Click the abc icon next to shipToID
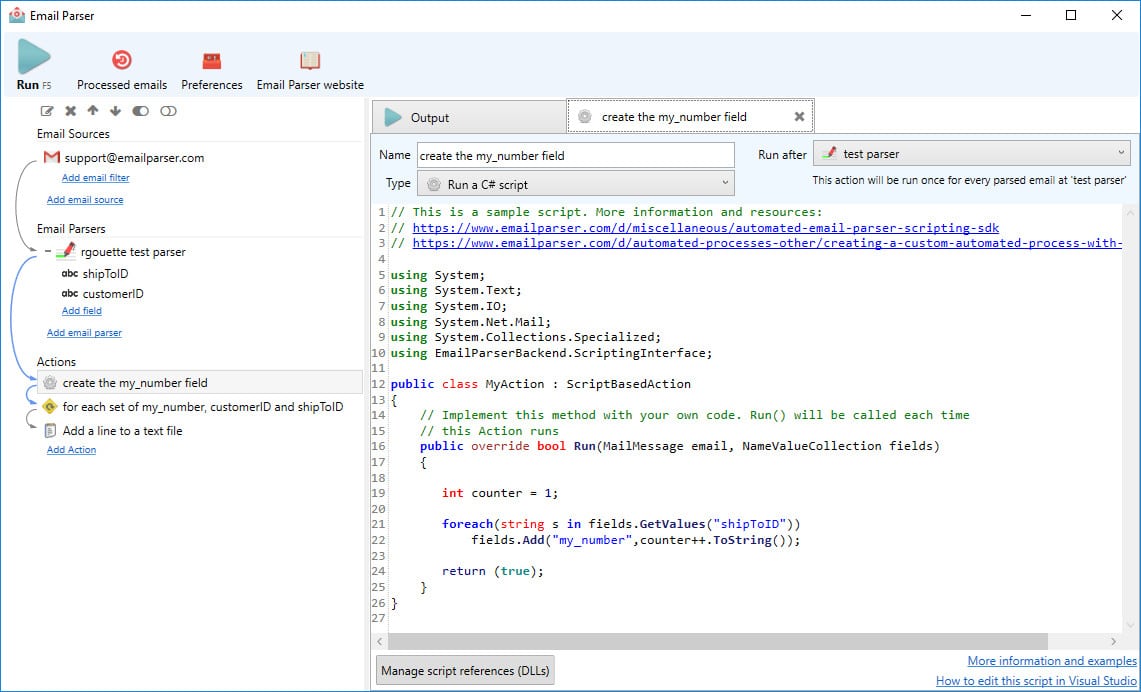Image resolution: width=1141 pixels, height=692 pixels. (70, 274)
